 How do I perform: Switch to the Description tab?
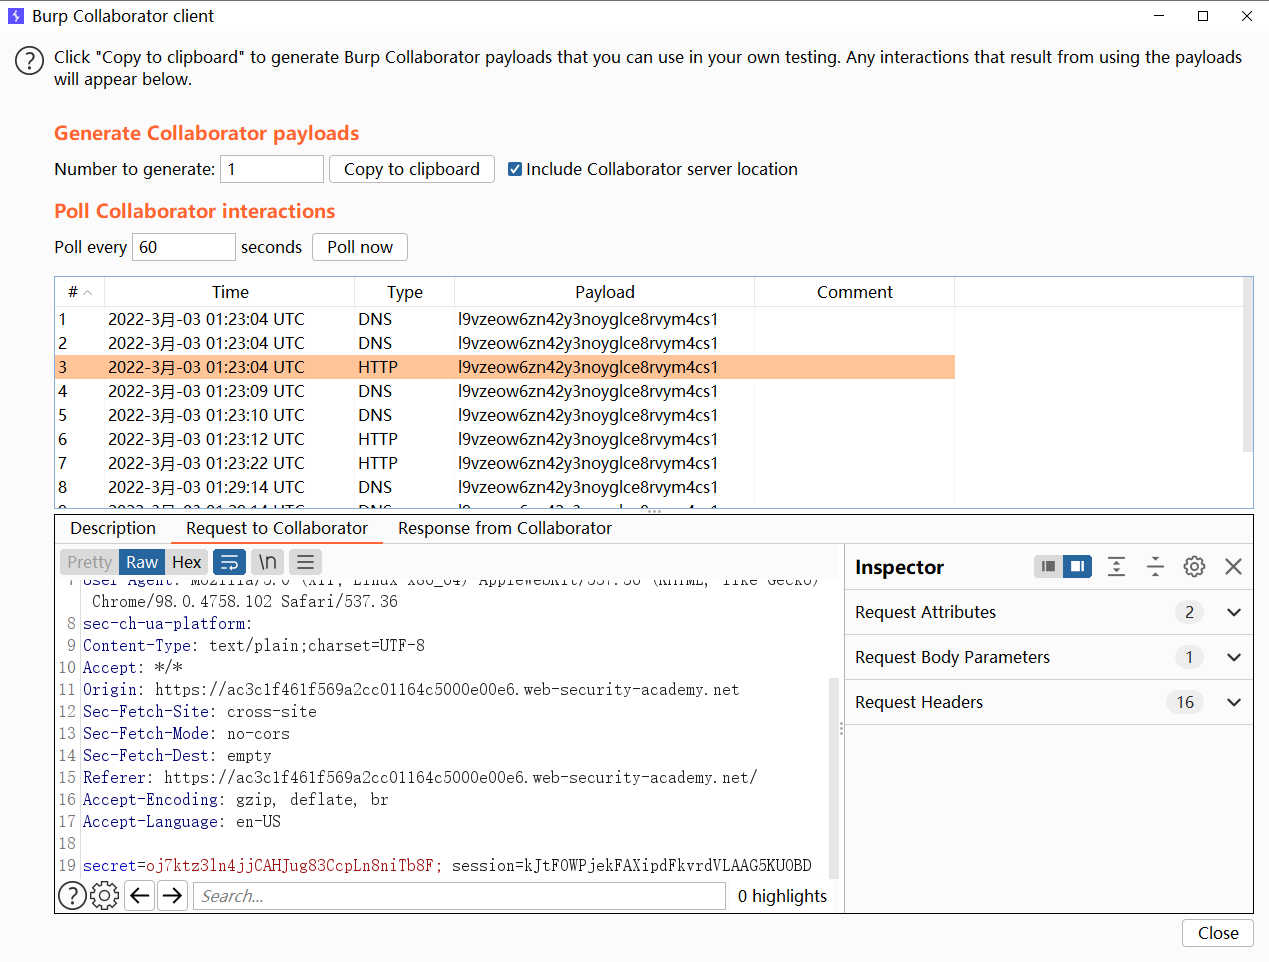(113, 528)
